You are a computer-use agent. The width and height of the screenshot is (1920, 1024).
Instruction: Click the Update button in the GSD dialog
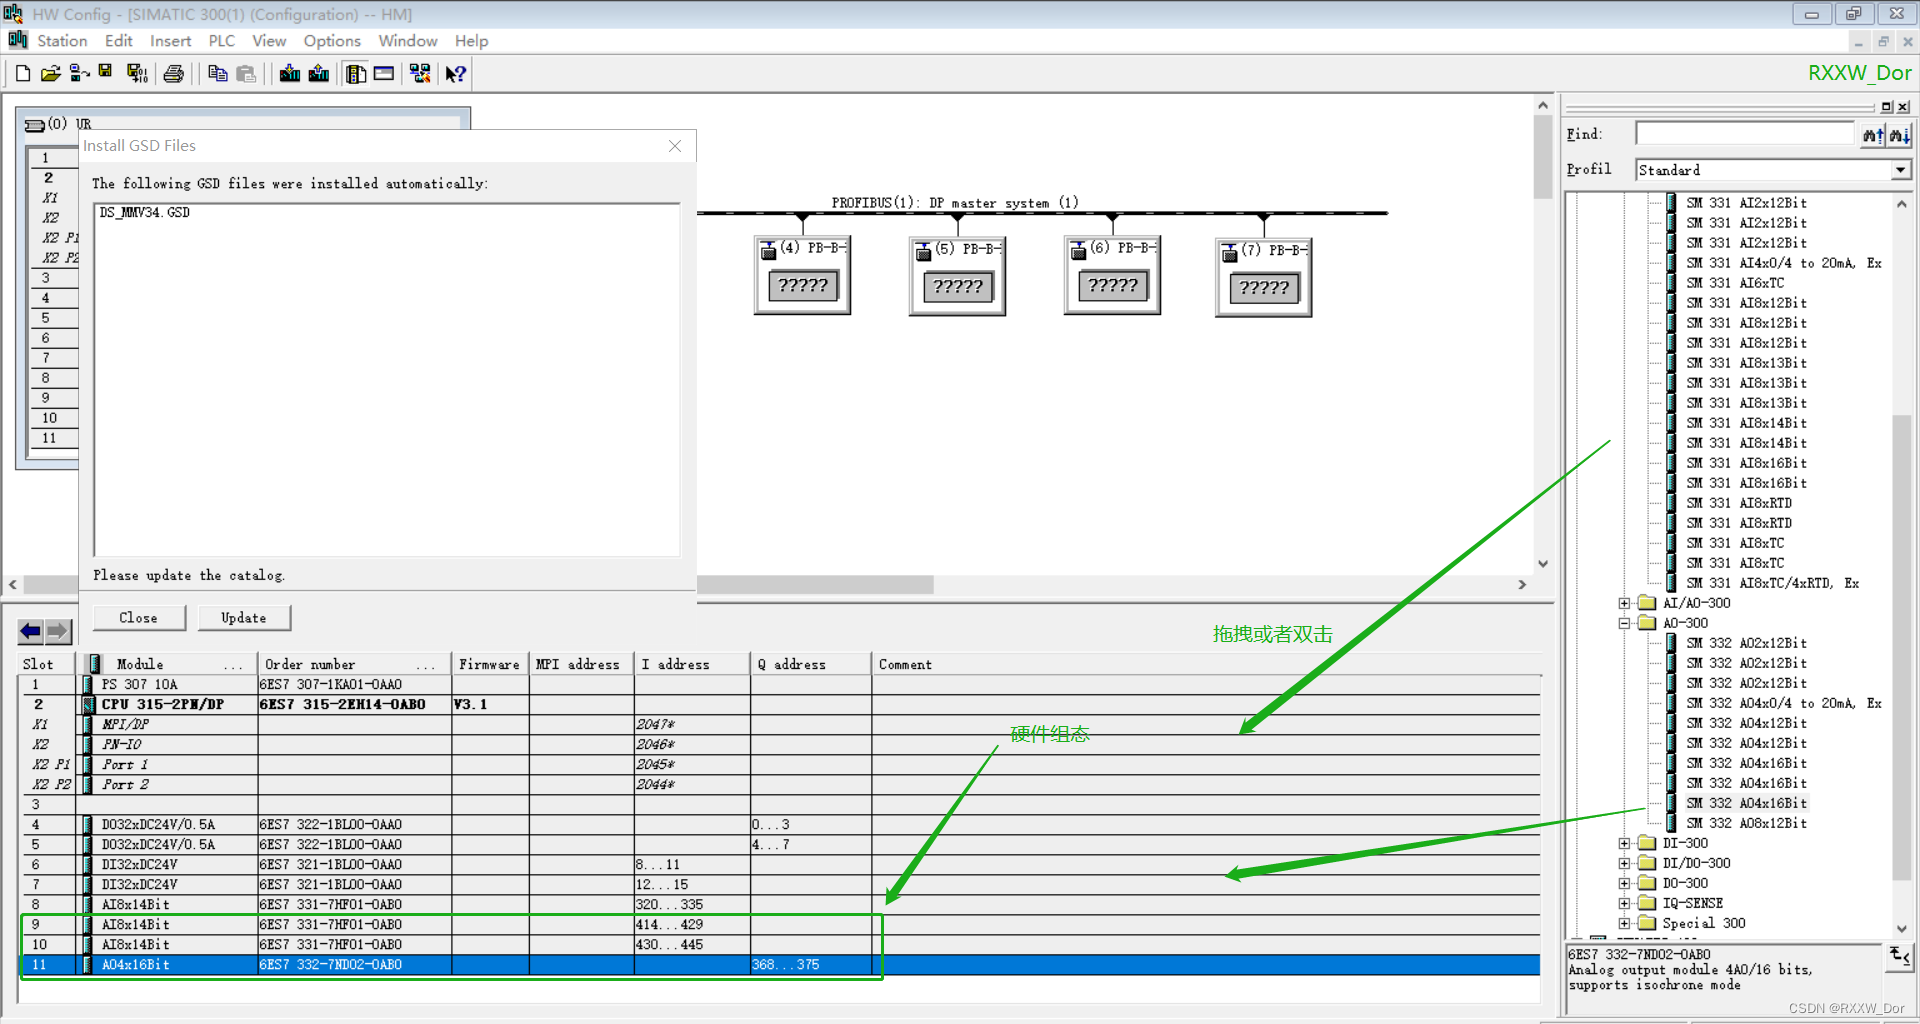[x=243, y=617]
